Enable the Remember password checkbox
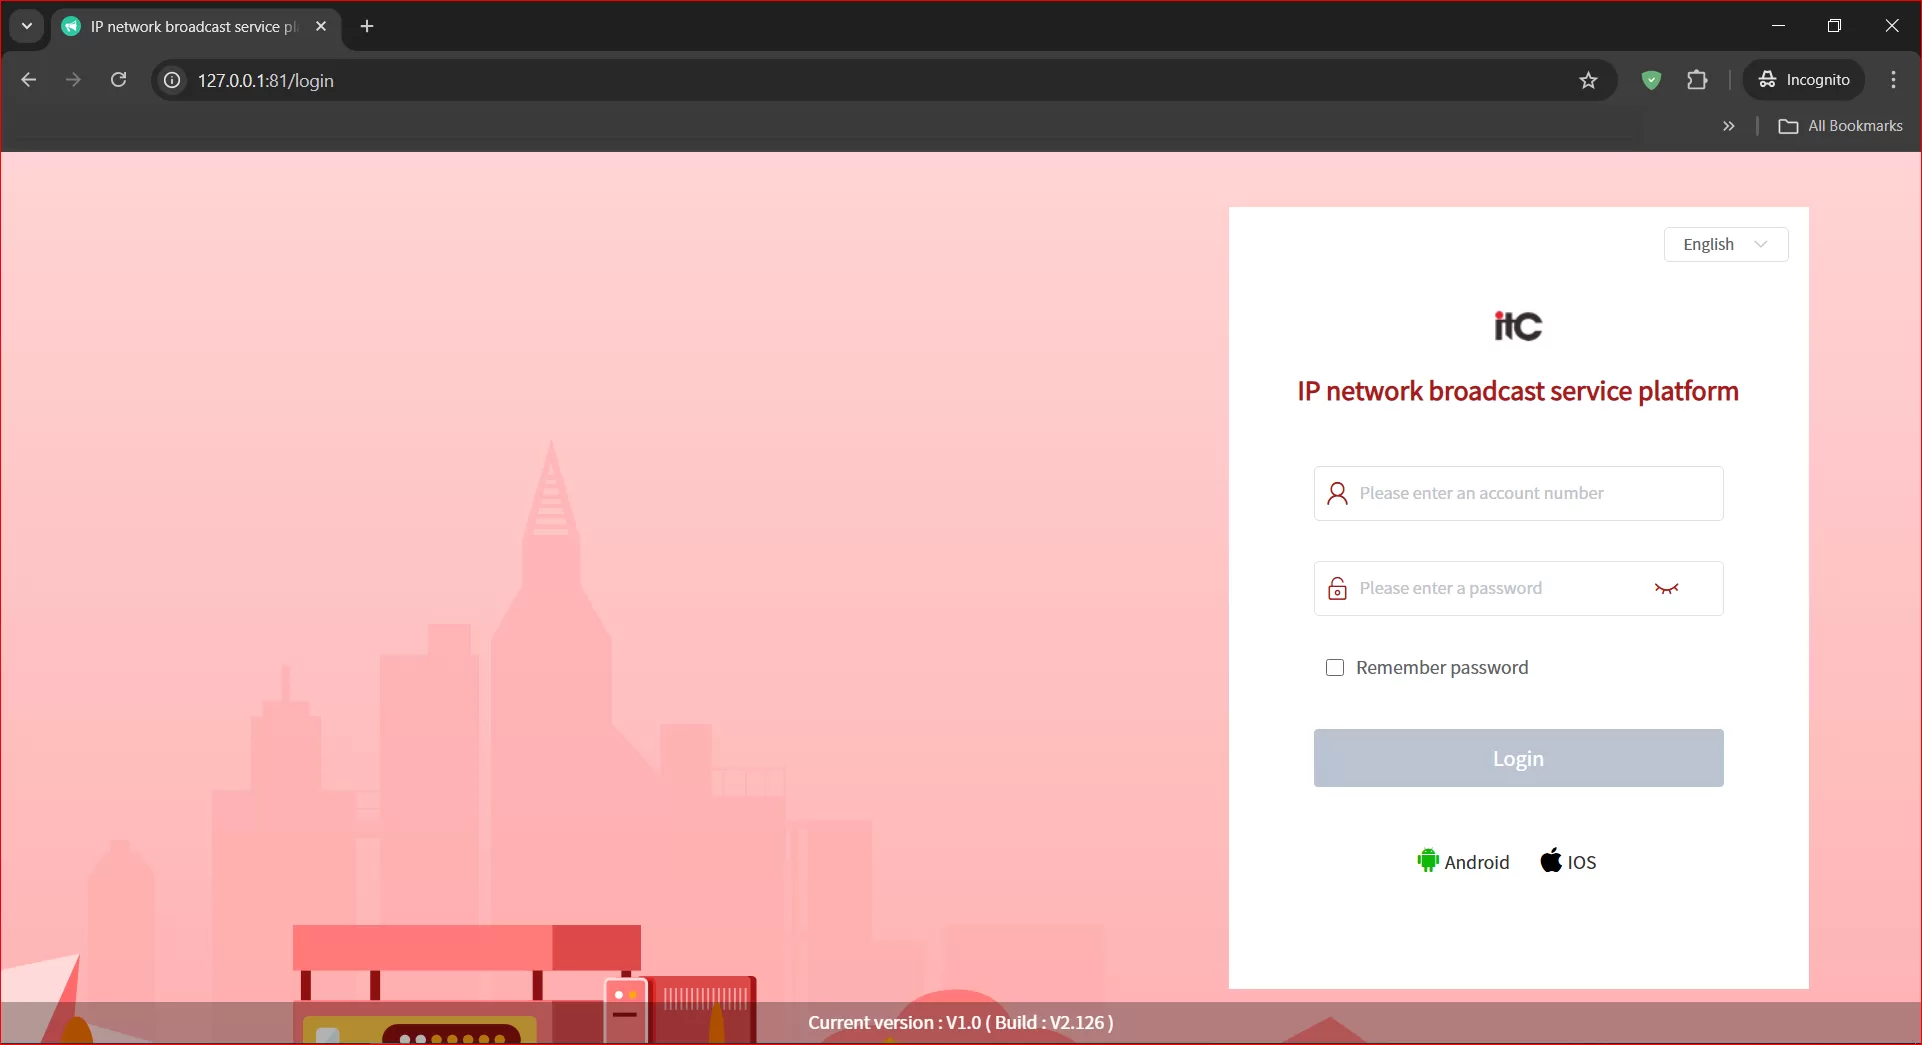Screen dimensions: 1922x1045 (1335, 668)
